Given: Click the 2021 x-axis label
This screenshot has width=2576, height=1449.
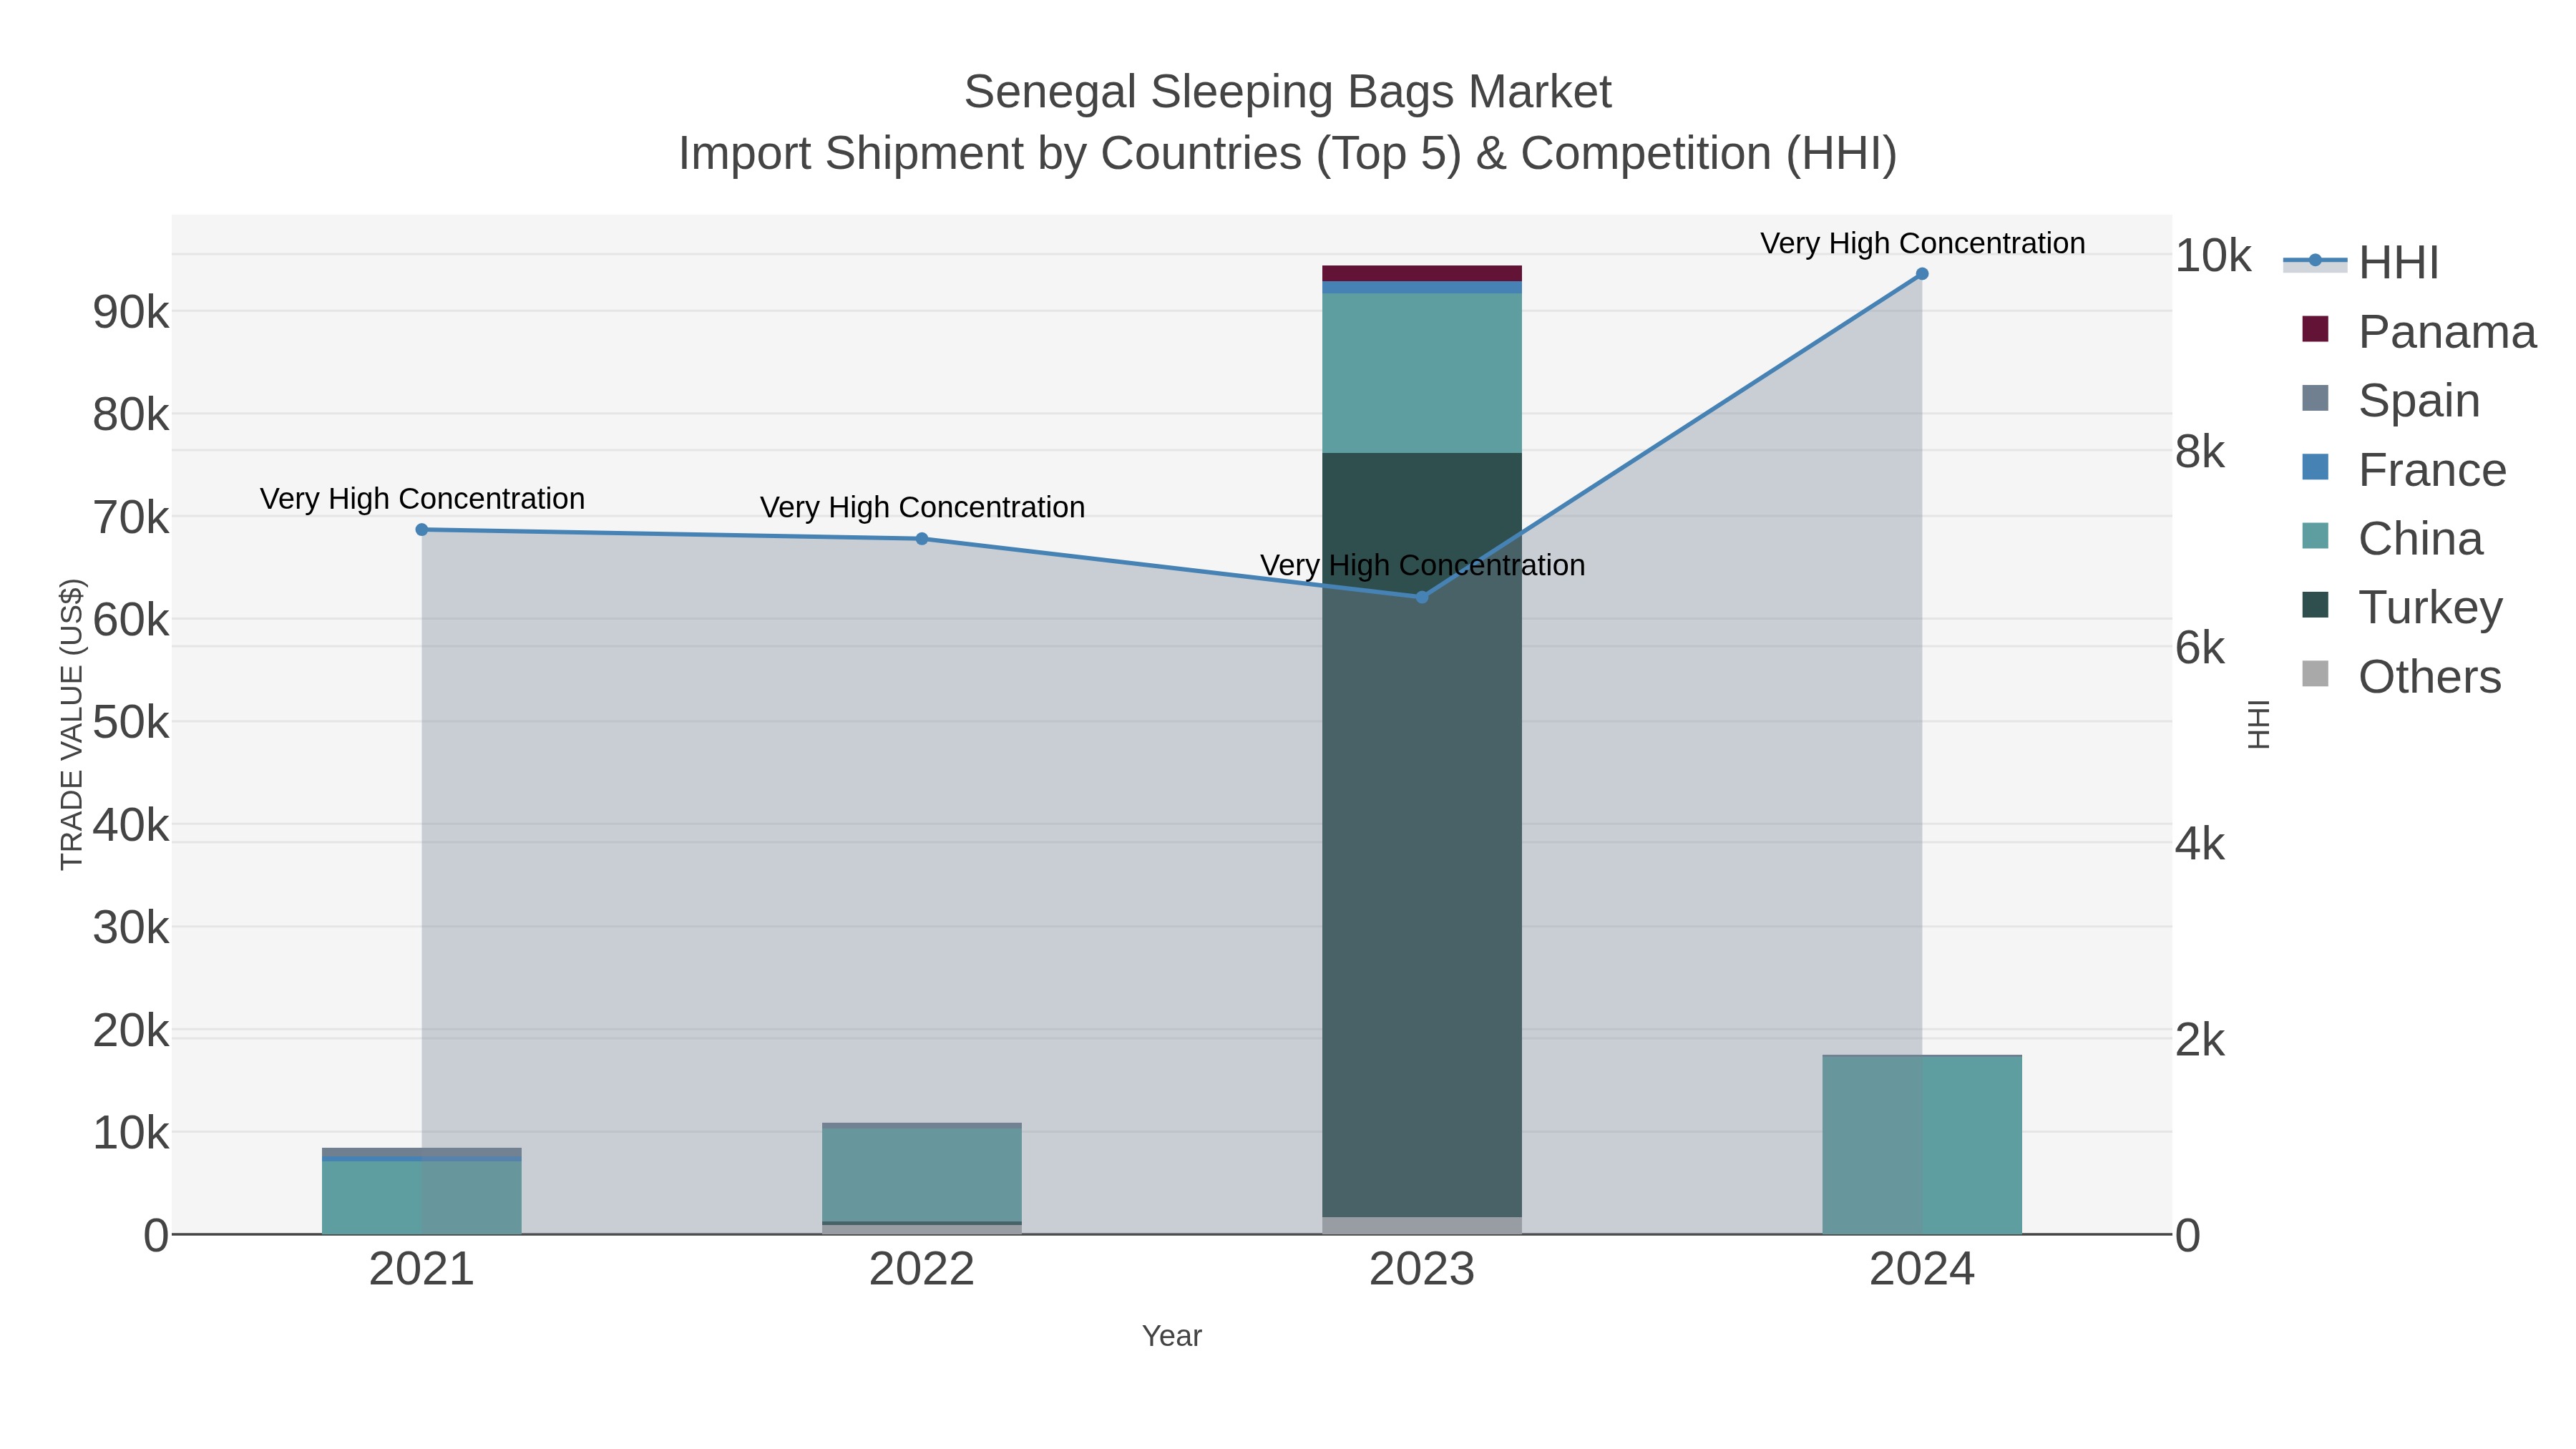Looking at the screenshot, I should 422,1270.
